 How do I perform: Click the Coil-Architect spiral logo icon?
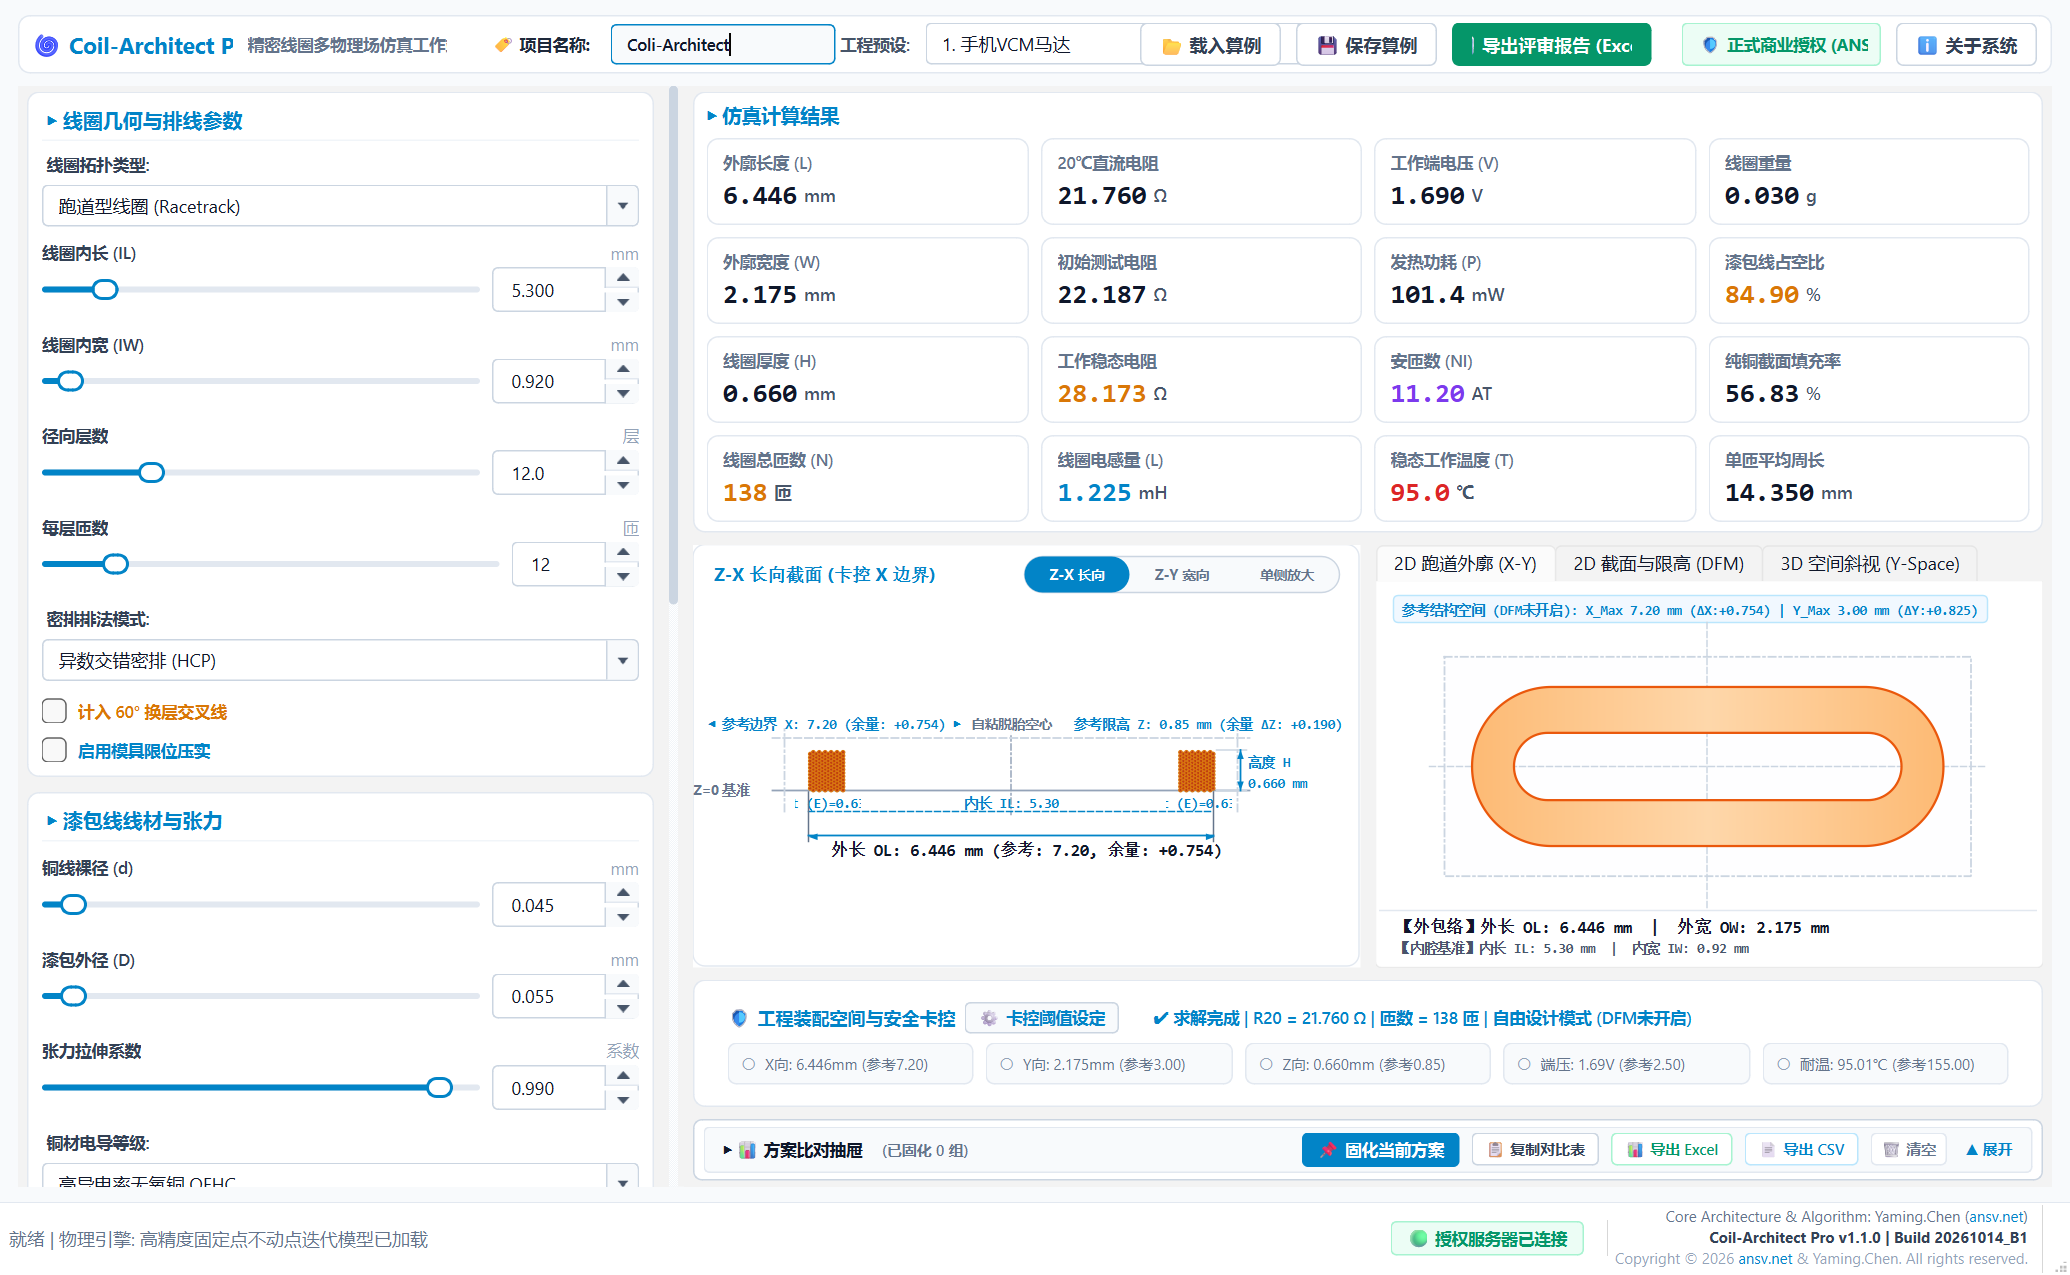[x=46, y=45]
